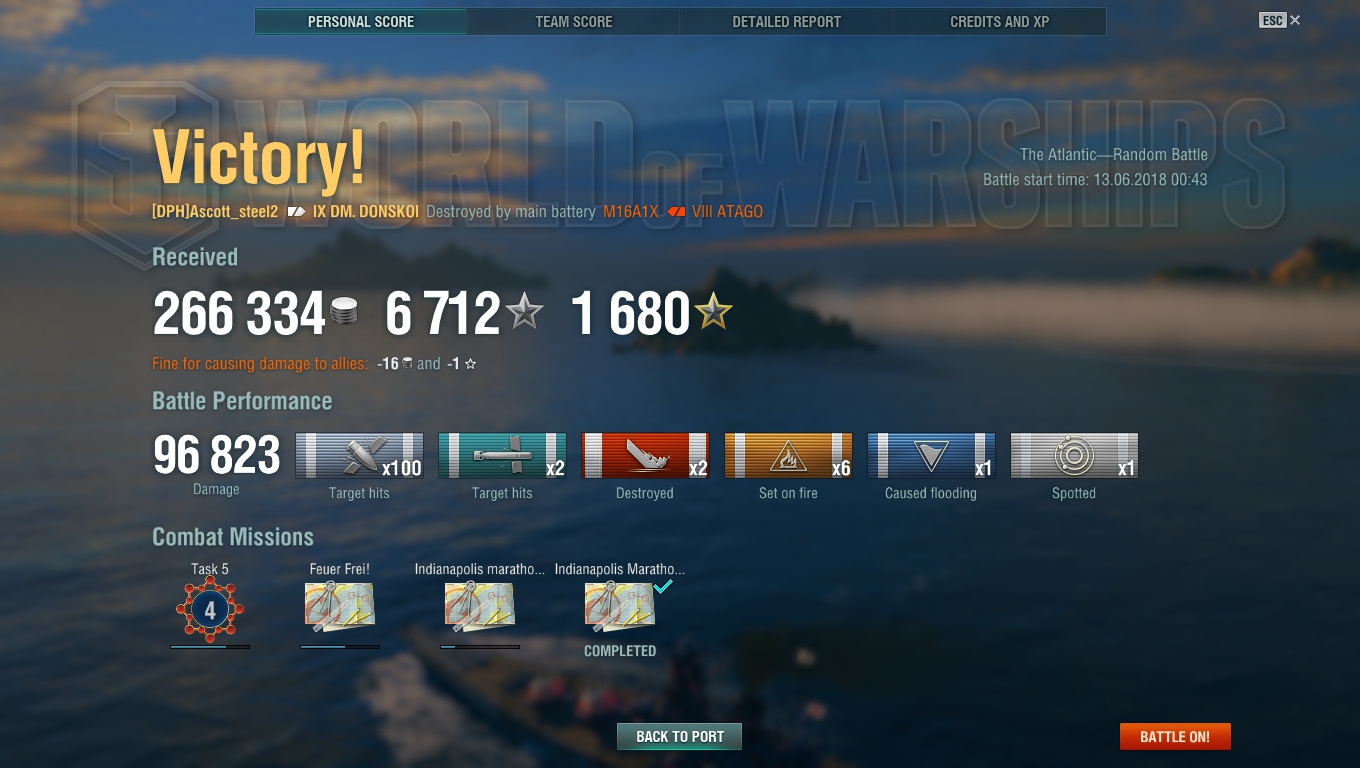Click the Task 5 progress bar
The width and height of the screenshot is (1360, 768).
point(210,647)
